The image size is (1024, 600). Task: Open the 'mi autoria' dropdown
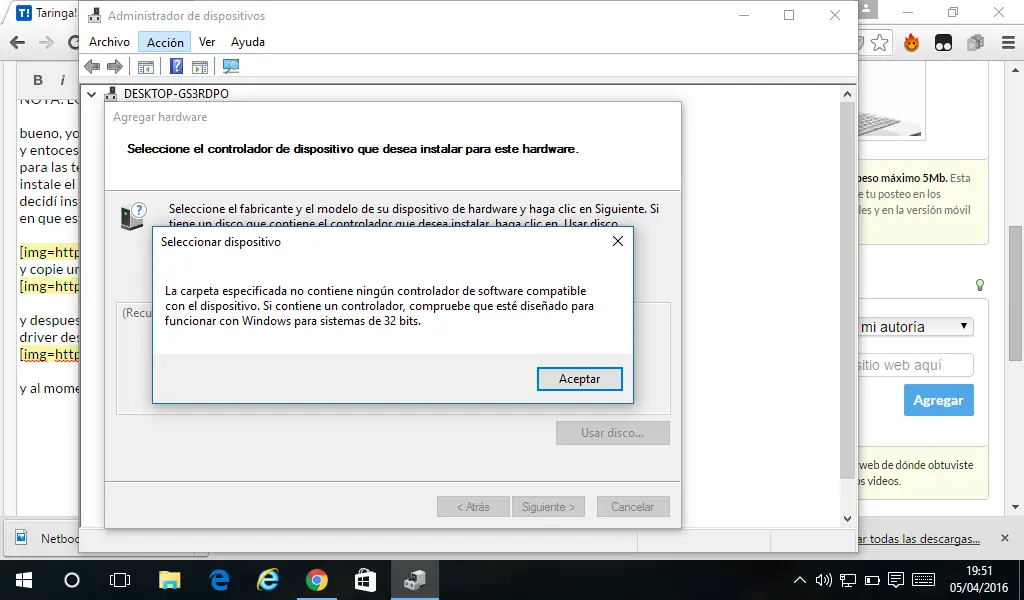pyautogui.click(x=915, y=326)
